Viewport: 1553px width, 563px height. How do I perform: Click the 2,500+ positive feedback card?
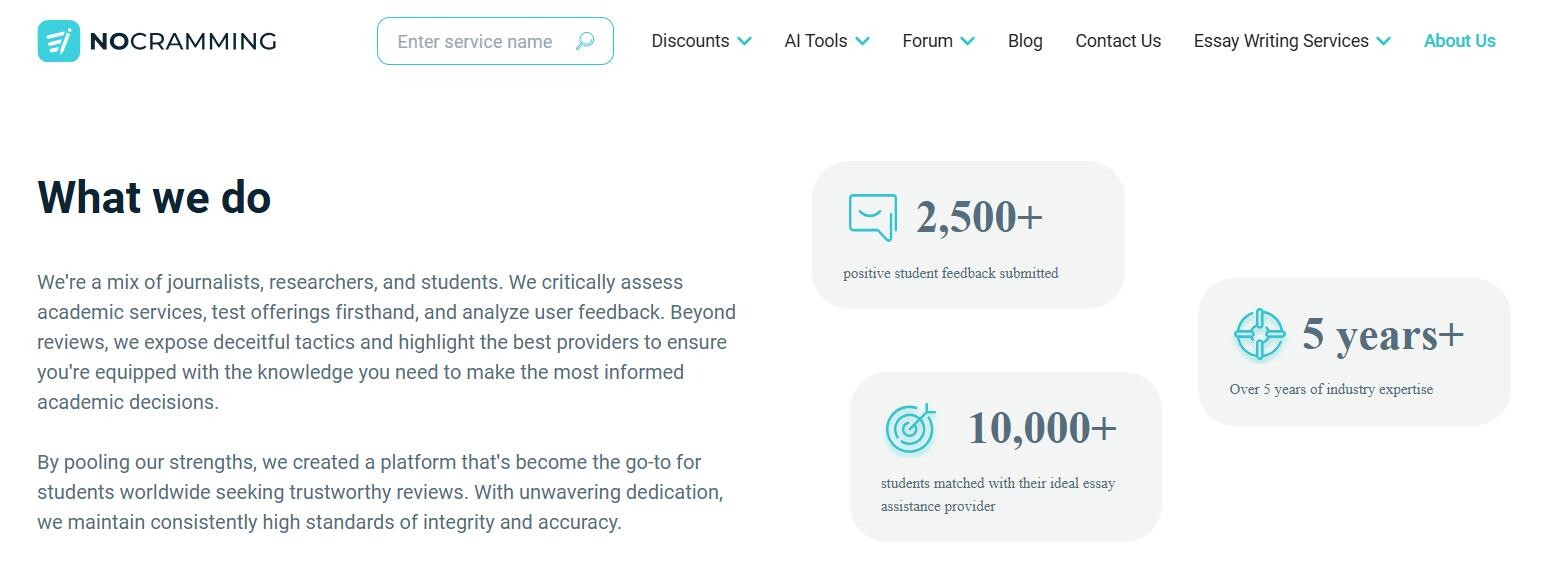968,235
